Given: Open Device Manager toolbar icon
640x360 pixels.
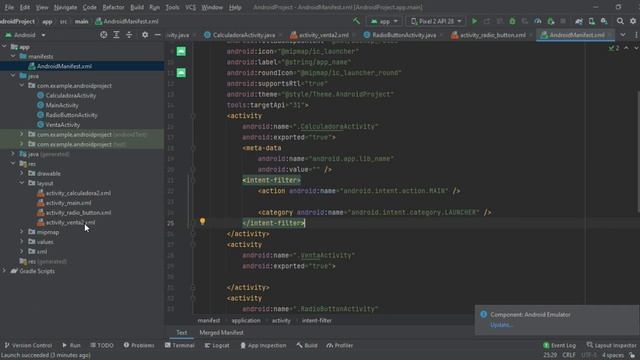Looking at the screenshot, I should point(591,21).
